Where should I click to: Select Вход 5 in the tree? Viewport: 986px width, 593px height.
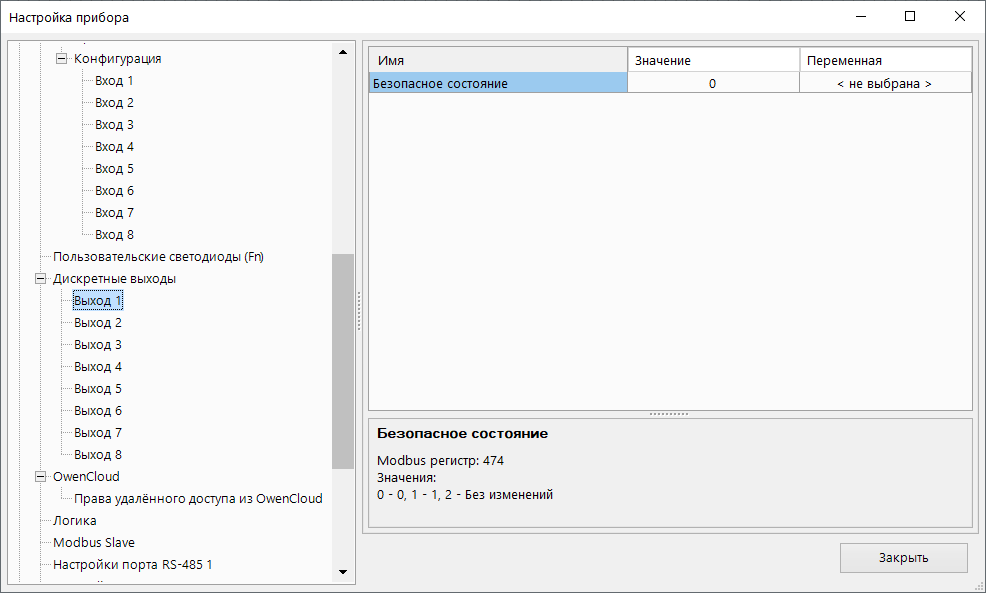coord(114,169)
